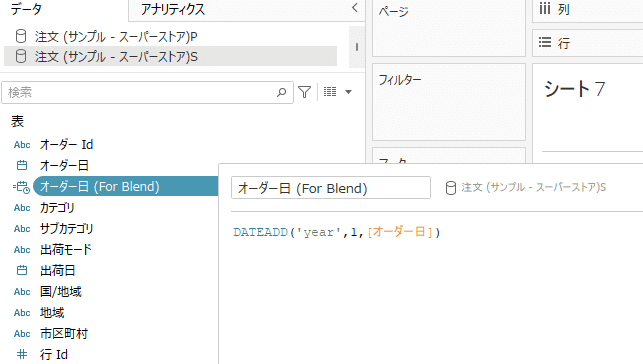Viewport: 643px width, 364px height.
Task: Select the 出荷日 date field
Action: pyautogui.click(x=57, y=271)
